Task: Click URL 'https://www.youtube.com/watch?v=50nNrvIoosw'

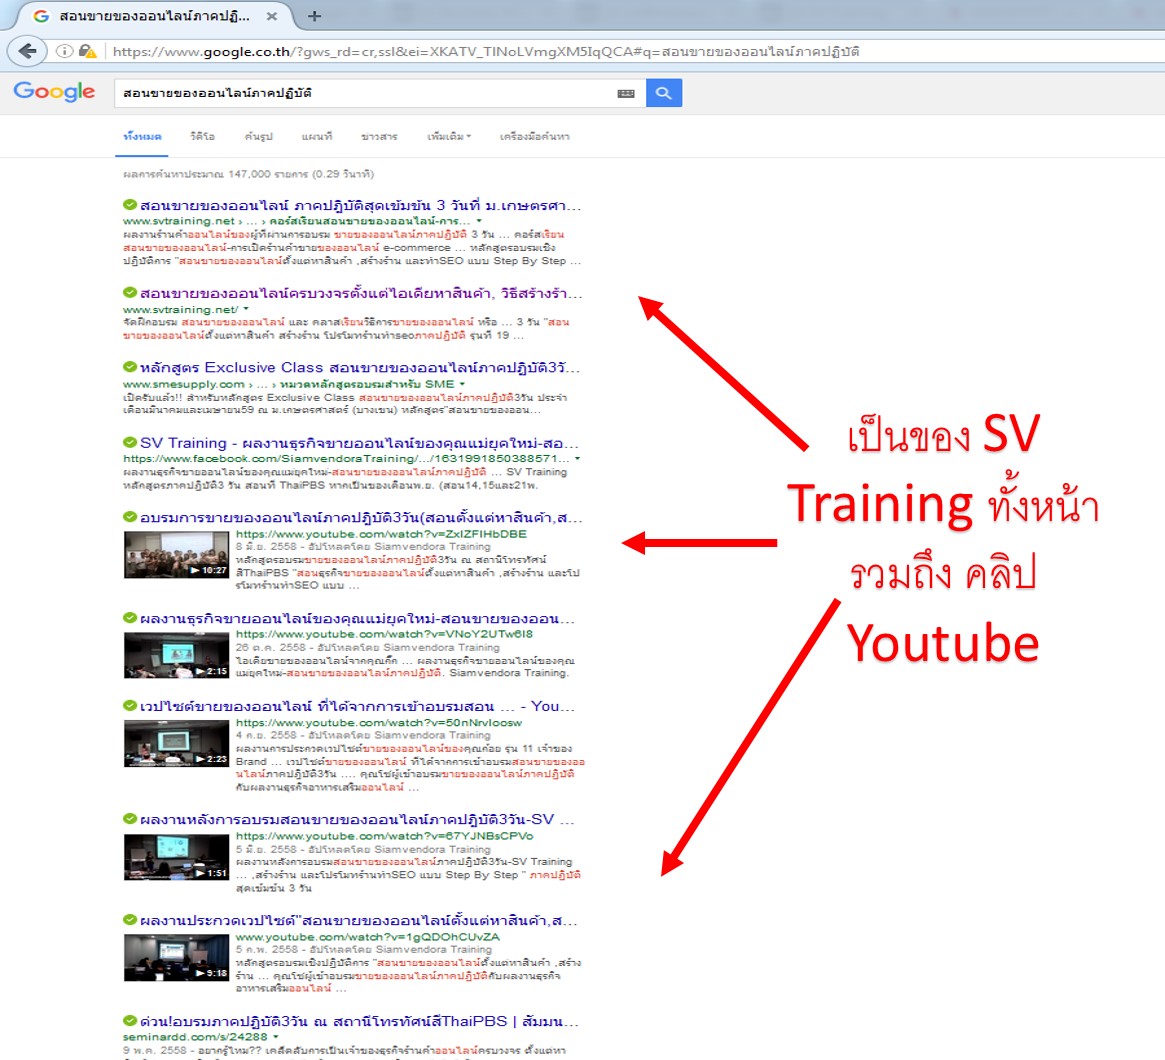Action: click(x=379, y=722)
